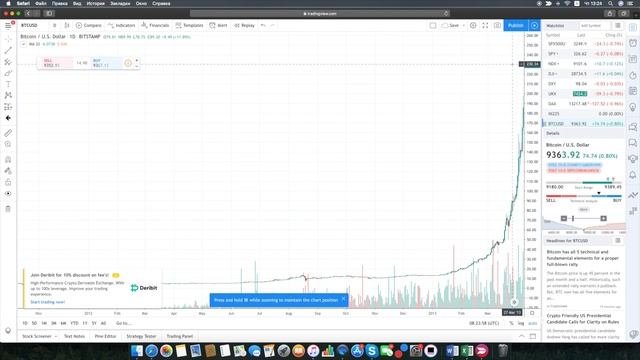
Task: Select the prediction and measurement tool
Action: (8, 107)
